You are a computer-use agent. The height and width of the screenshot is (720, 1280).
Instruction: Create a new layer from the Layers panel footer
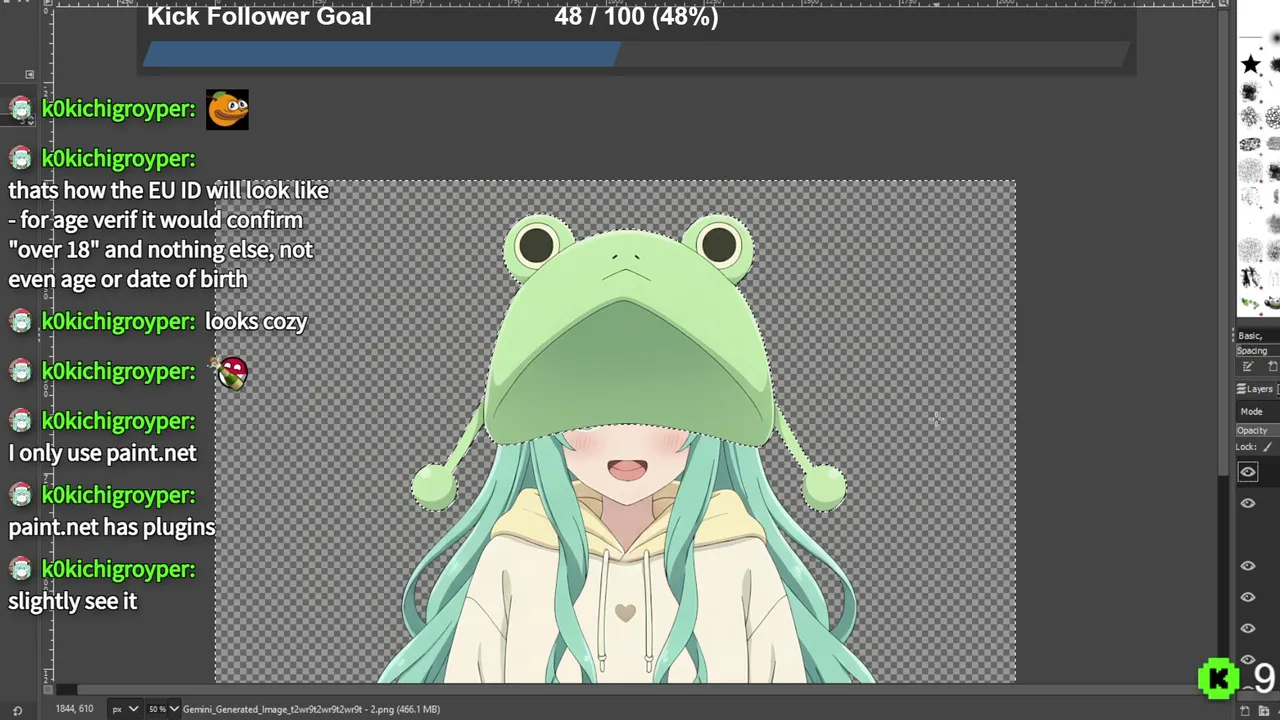[x=1245, y=711]
